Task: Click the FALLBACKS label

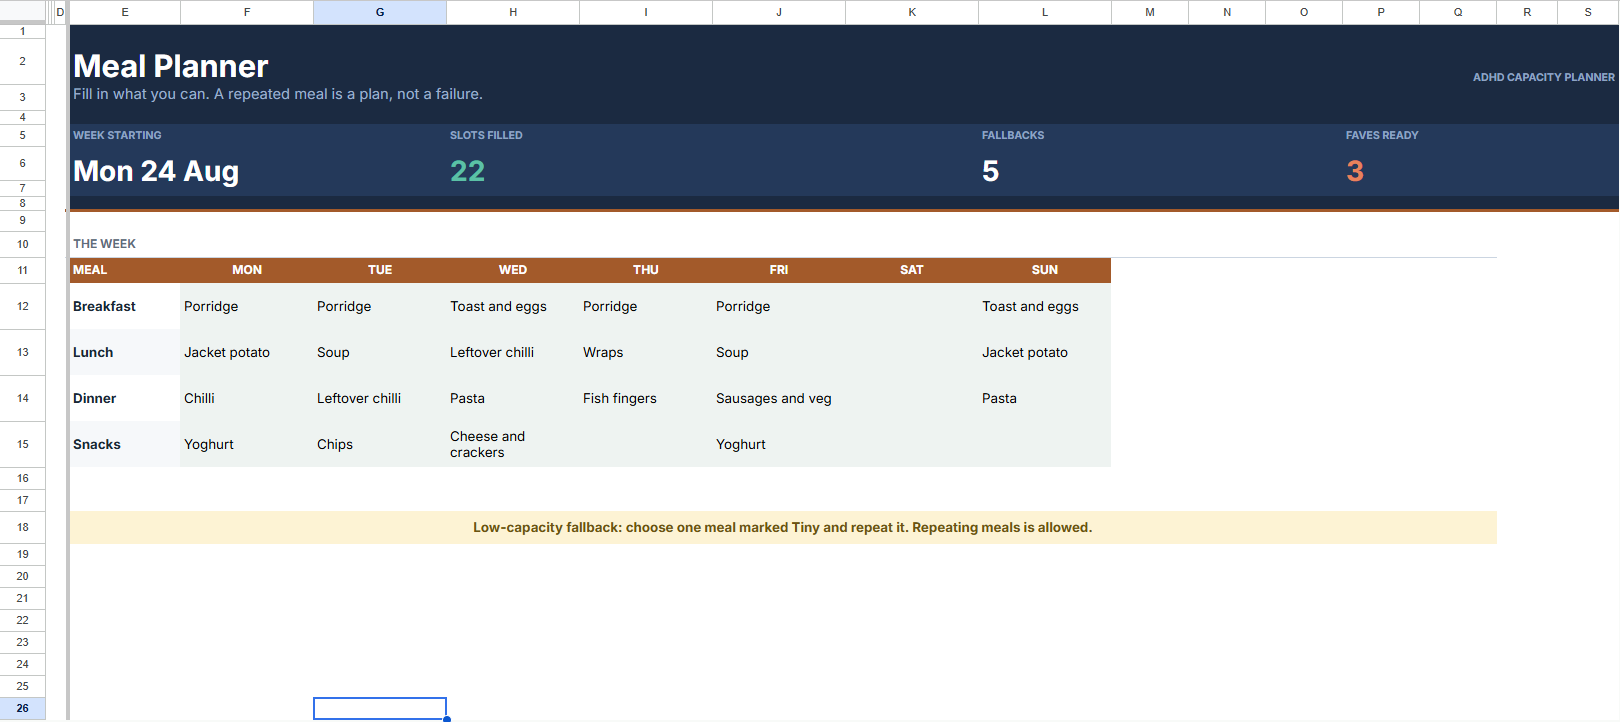Action: [1013, 135]
